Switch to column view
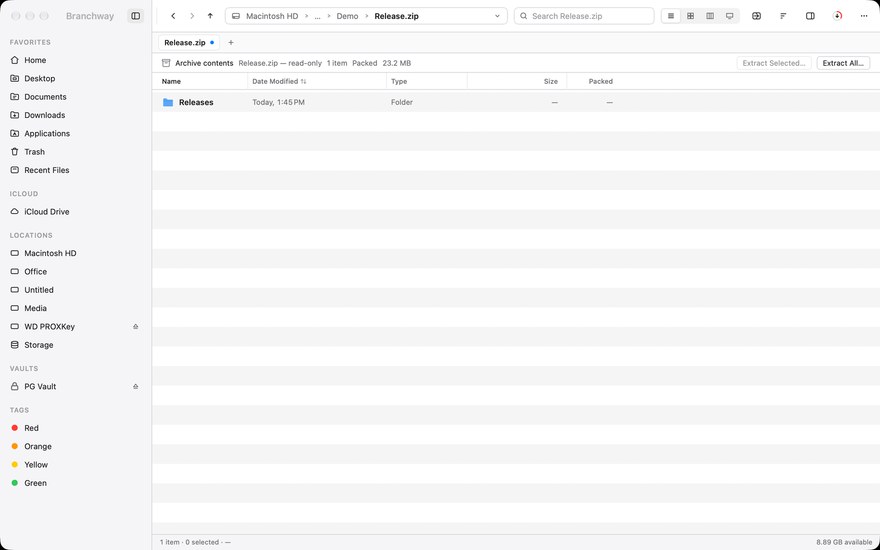This screenshot has height=550, width=880. coord(710,16)
